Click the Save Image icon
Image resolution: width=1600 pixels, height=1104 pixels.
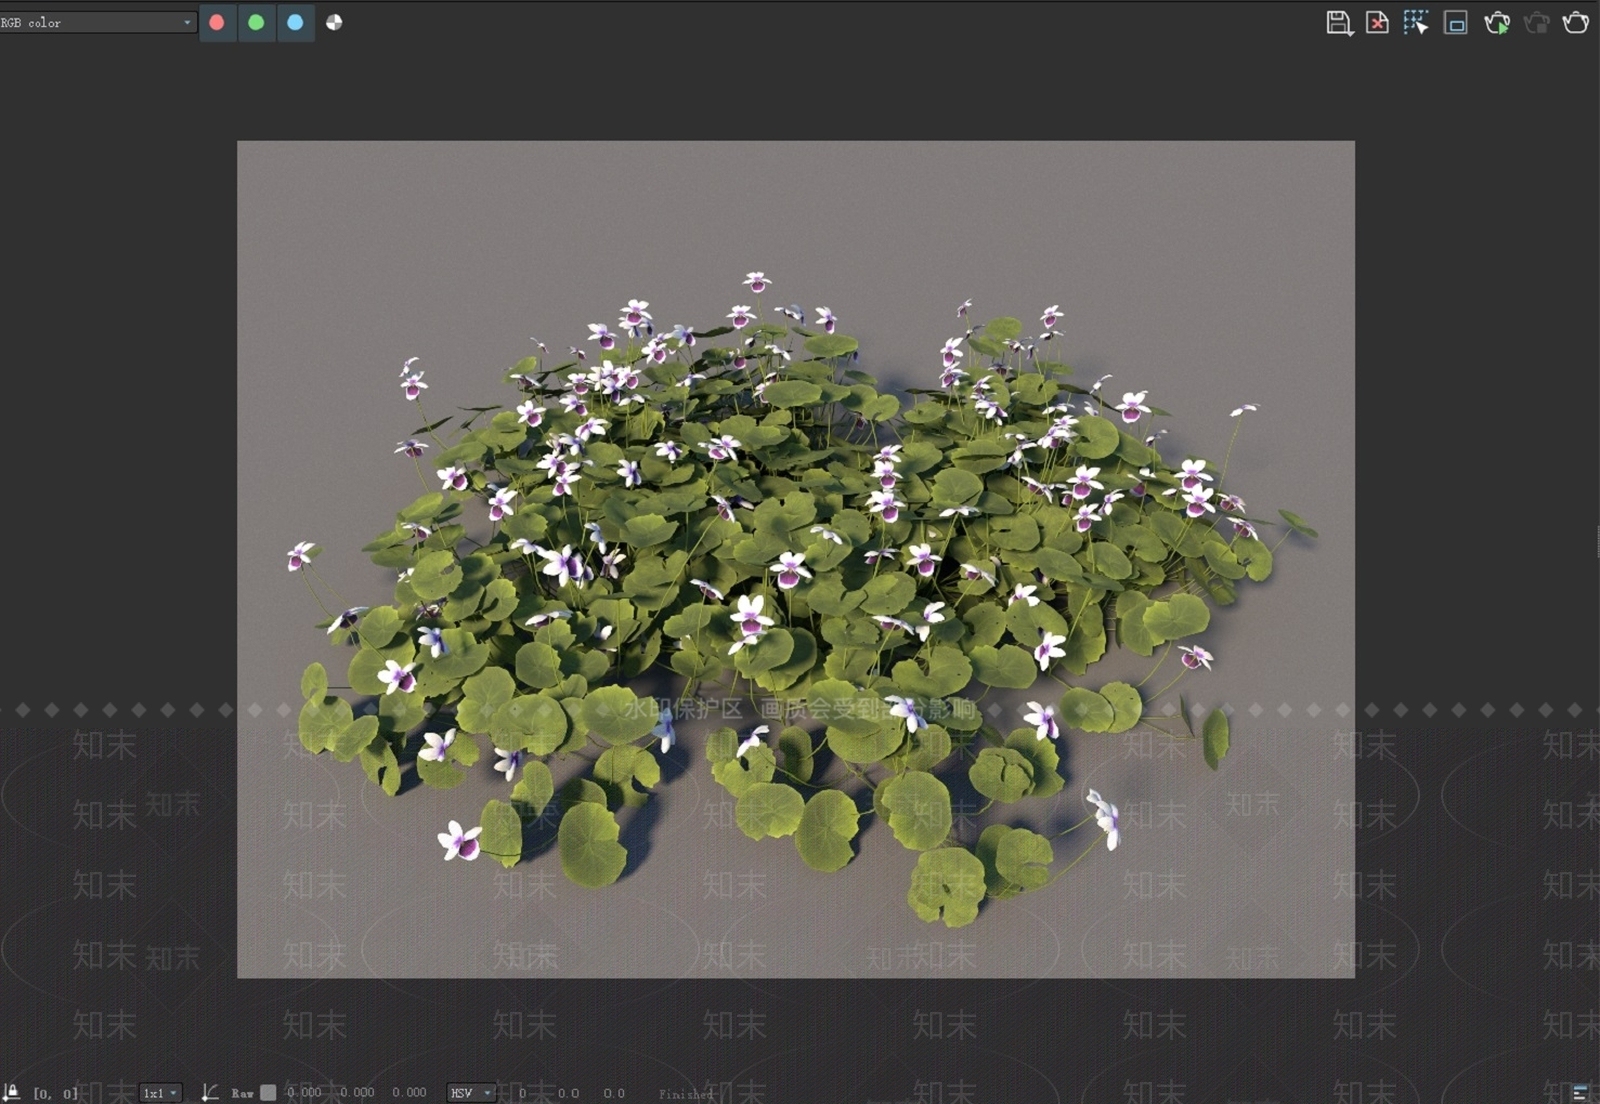(x=1341, y=22)
